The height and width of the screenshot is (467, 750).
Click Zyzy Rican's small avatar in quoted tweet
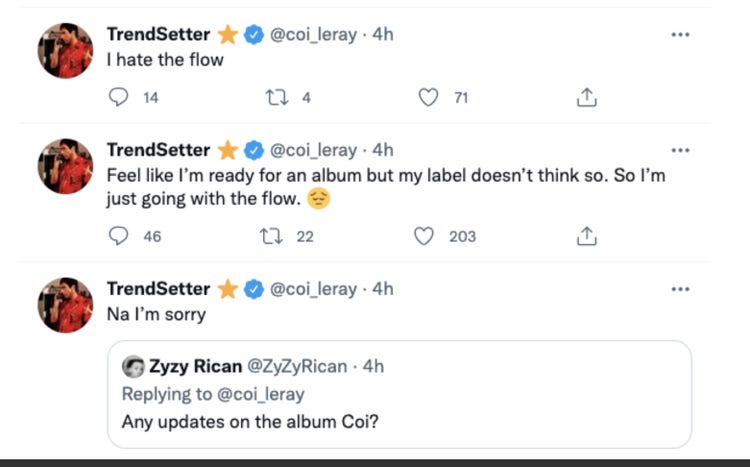[131, 366]
